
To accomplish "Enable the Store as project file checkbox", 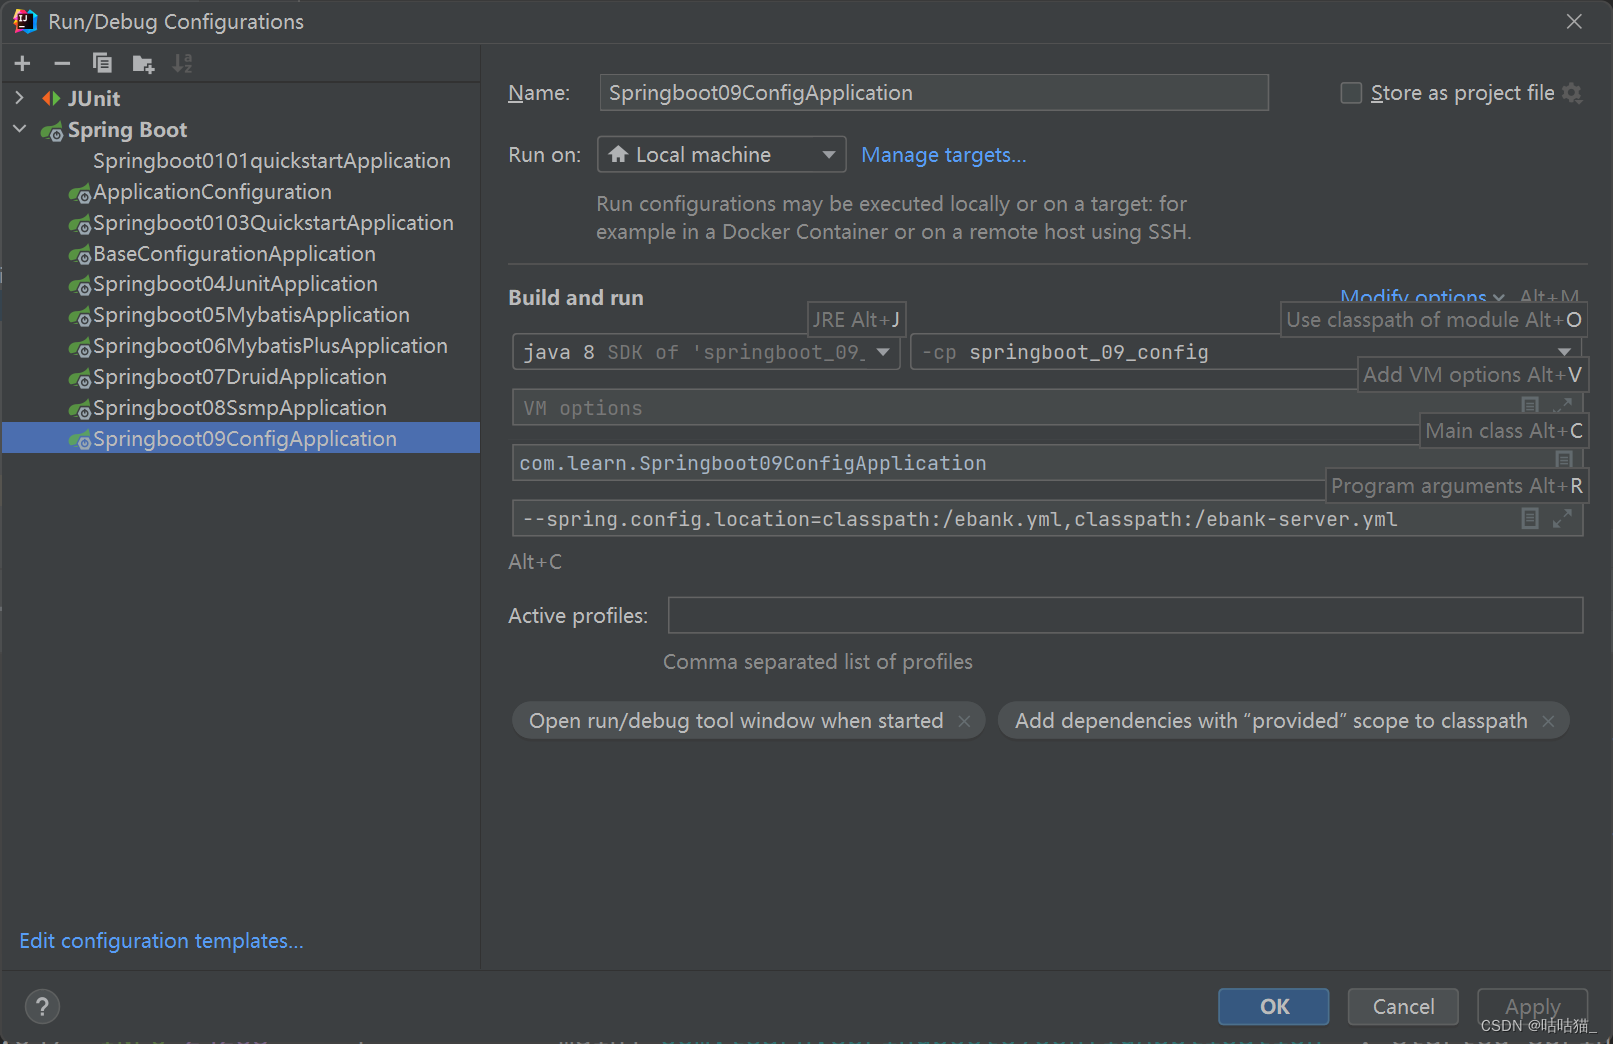I will click(x=1351, y=92).
